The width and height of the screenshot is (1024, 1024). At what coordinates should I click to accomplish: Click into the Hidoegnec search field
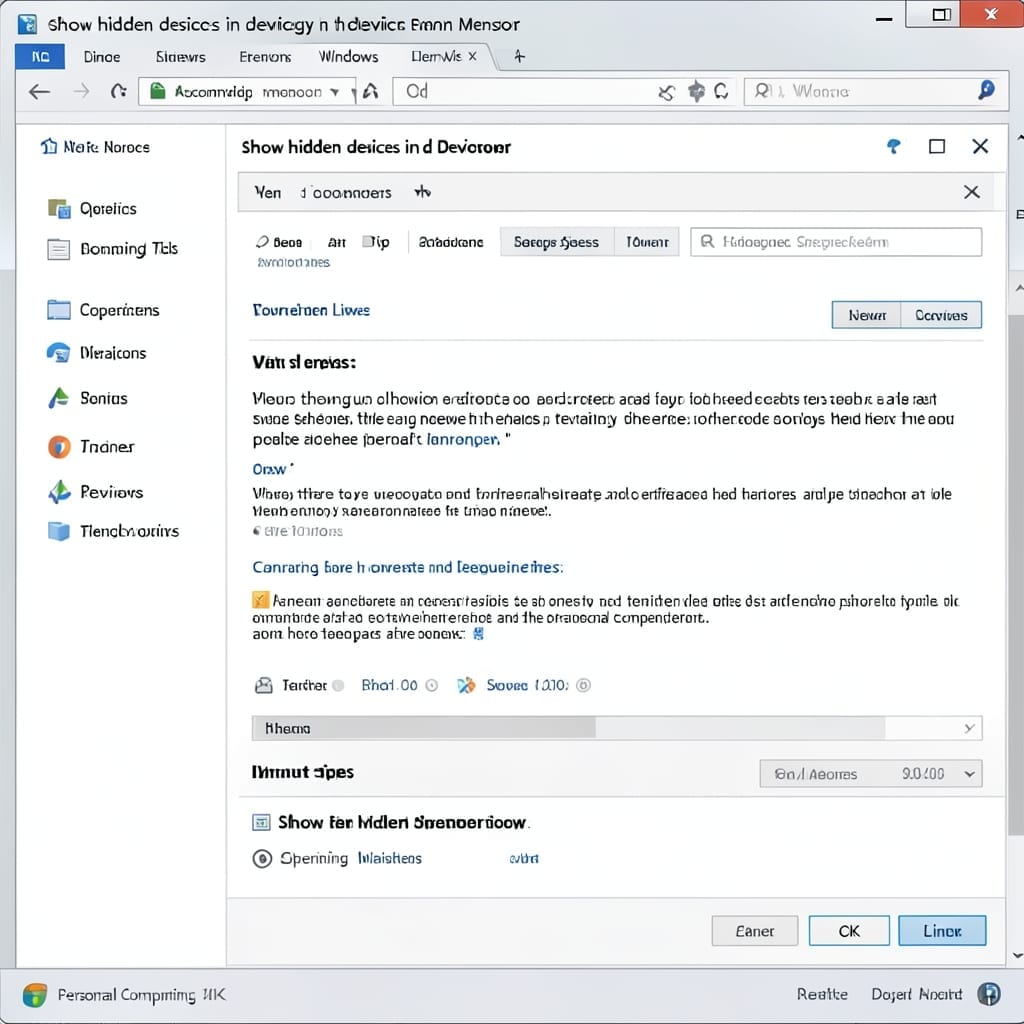836,242
